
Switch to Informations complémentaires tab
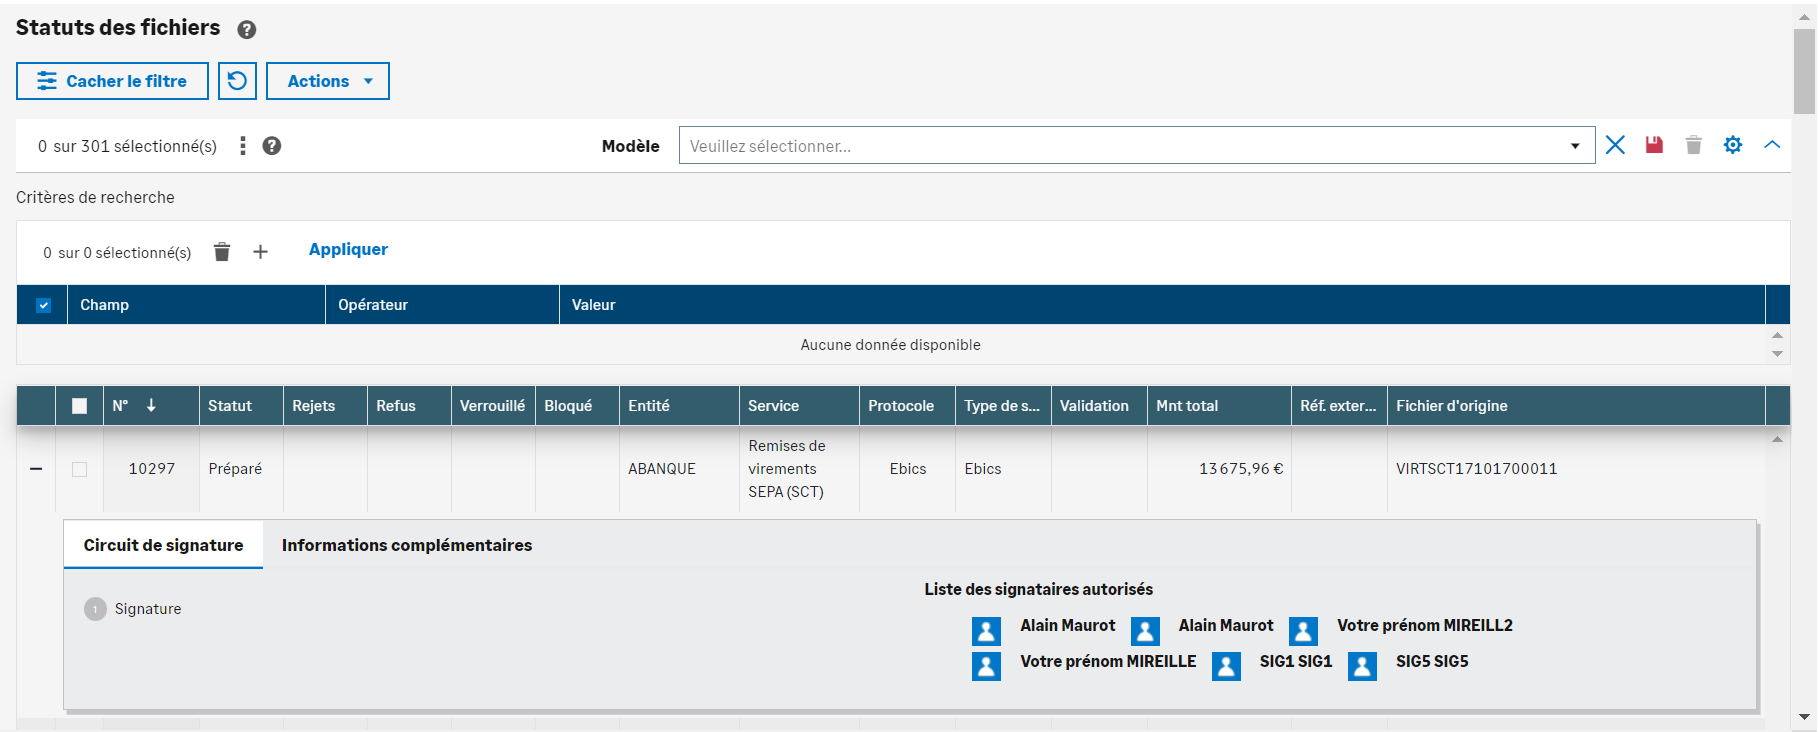pyautogui.click(x=406, y=545)
